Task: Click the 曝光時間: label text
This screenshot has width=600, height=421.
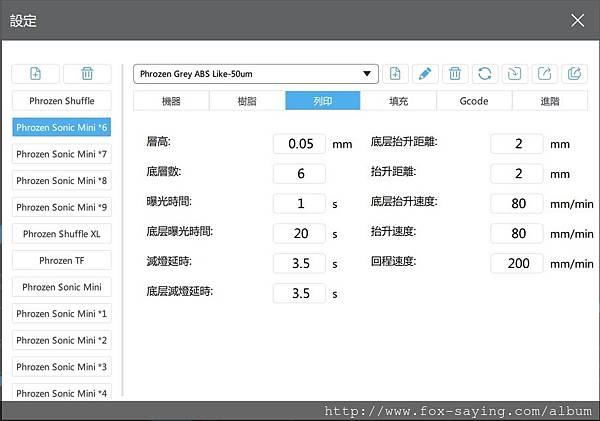Action: tap(169, 201)
